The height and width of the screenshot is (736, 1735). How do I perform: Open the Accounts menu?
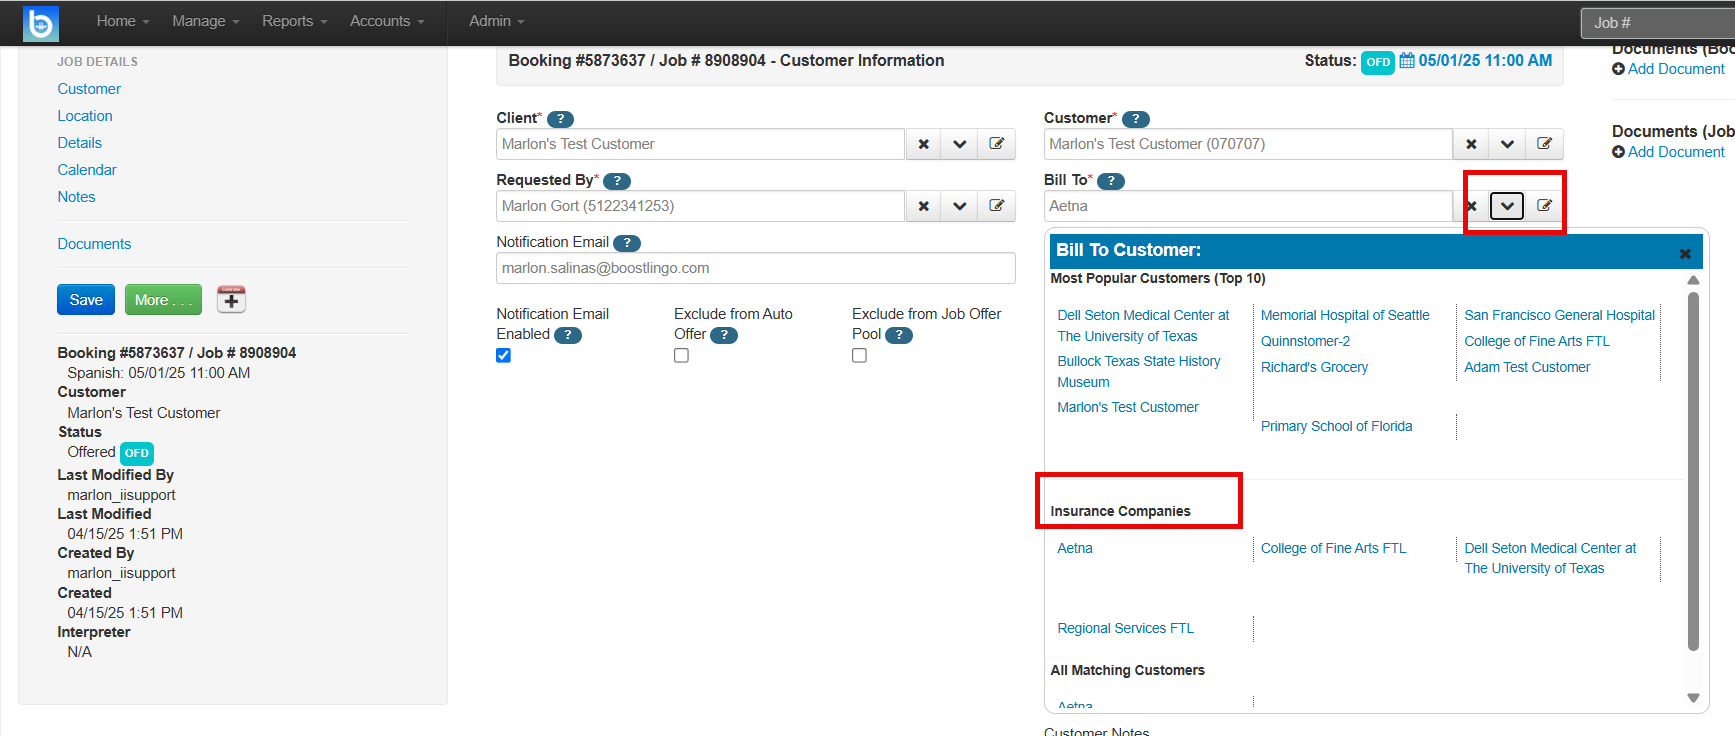387,21
